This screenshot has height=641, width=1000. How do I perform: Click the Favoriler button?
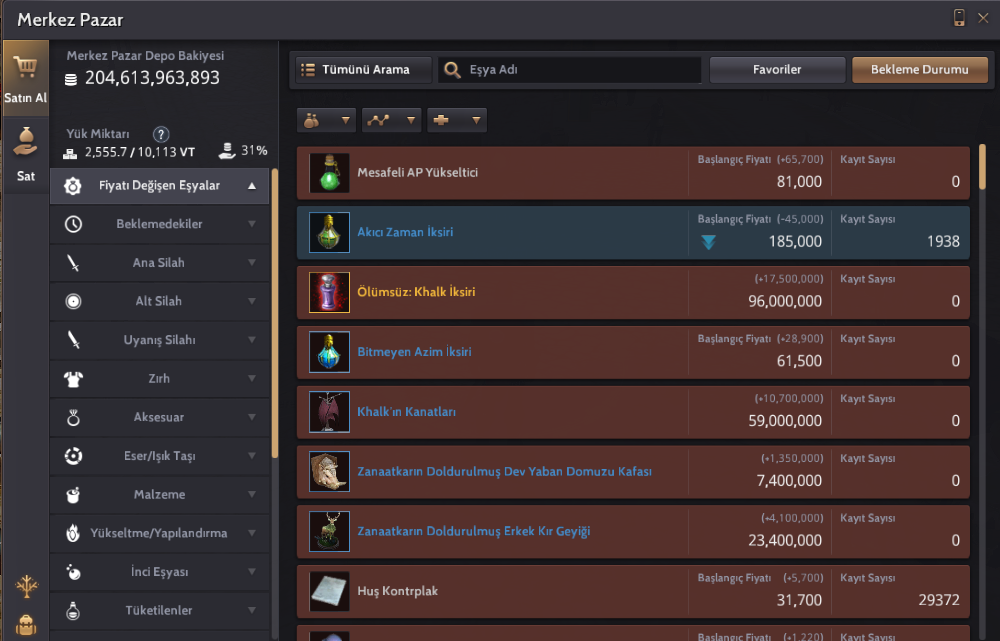click(777, 70)
